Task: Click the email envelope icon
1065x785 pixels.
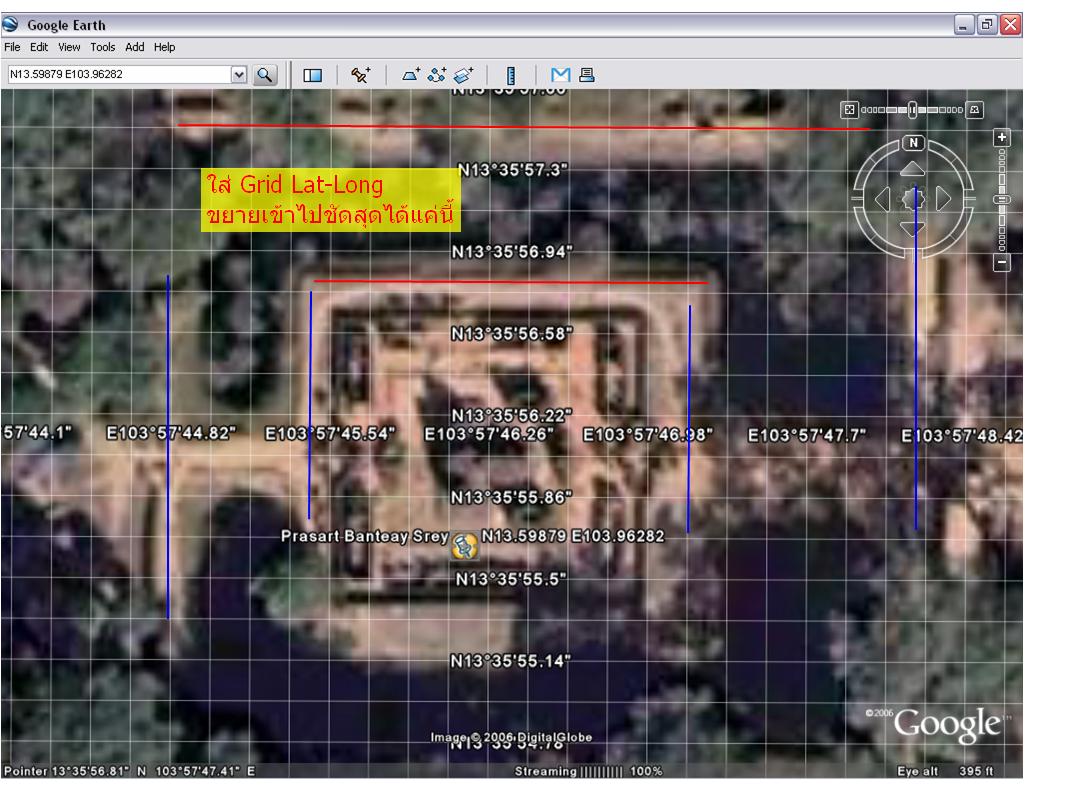Action: pos(560,75)
